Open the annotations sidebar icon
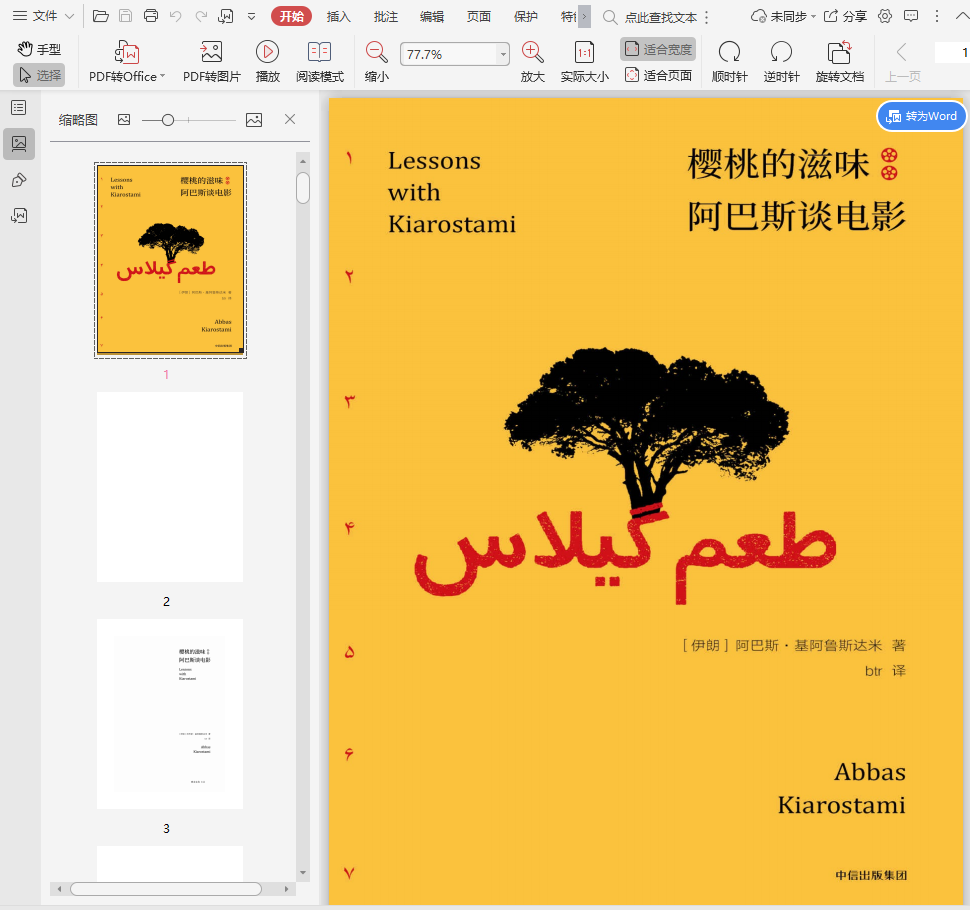The width and height of the screenshot is (970, 910). pyautogui.click(x=19, y=180)
